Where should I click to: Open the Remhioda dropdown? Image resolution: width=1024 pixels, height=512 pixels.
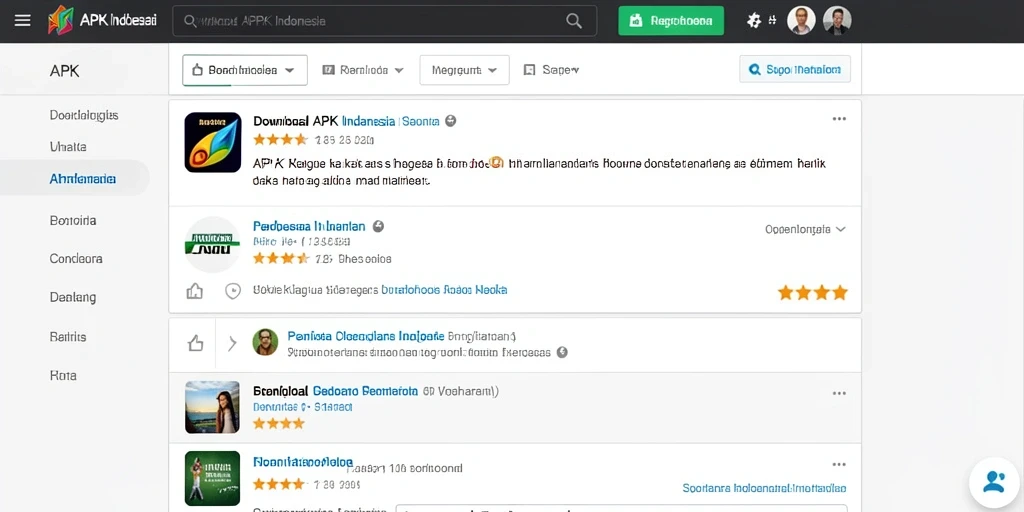pyautogui.click(x=362, y=70)
